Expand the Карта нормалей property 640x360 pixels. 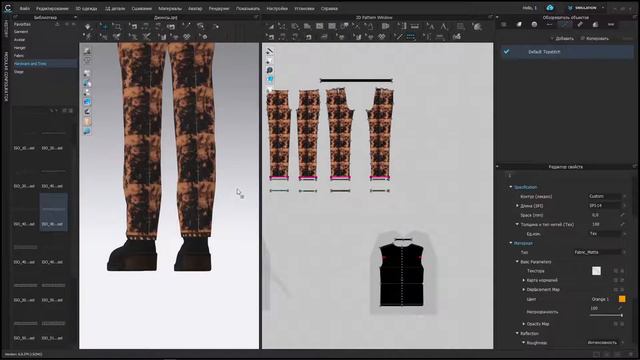524,280
